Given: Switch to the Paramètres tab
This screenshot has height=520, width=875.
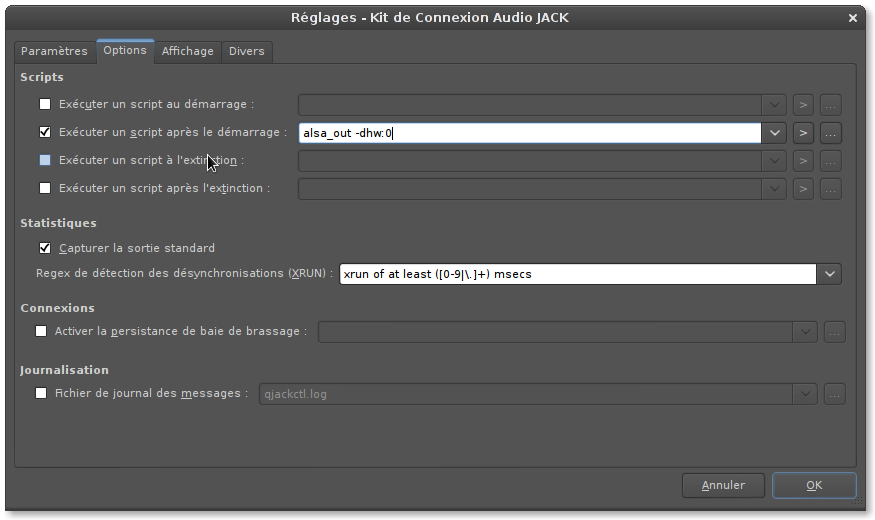Looking at the screenshot, I should click(x=54, y=51).
